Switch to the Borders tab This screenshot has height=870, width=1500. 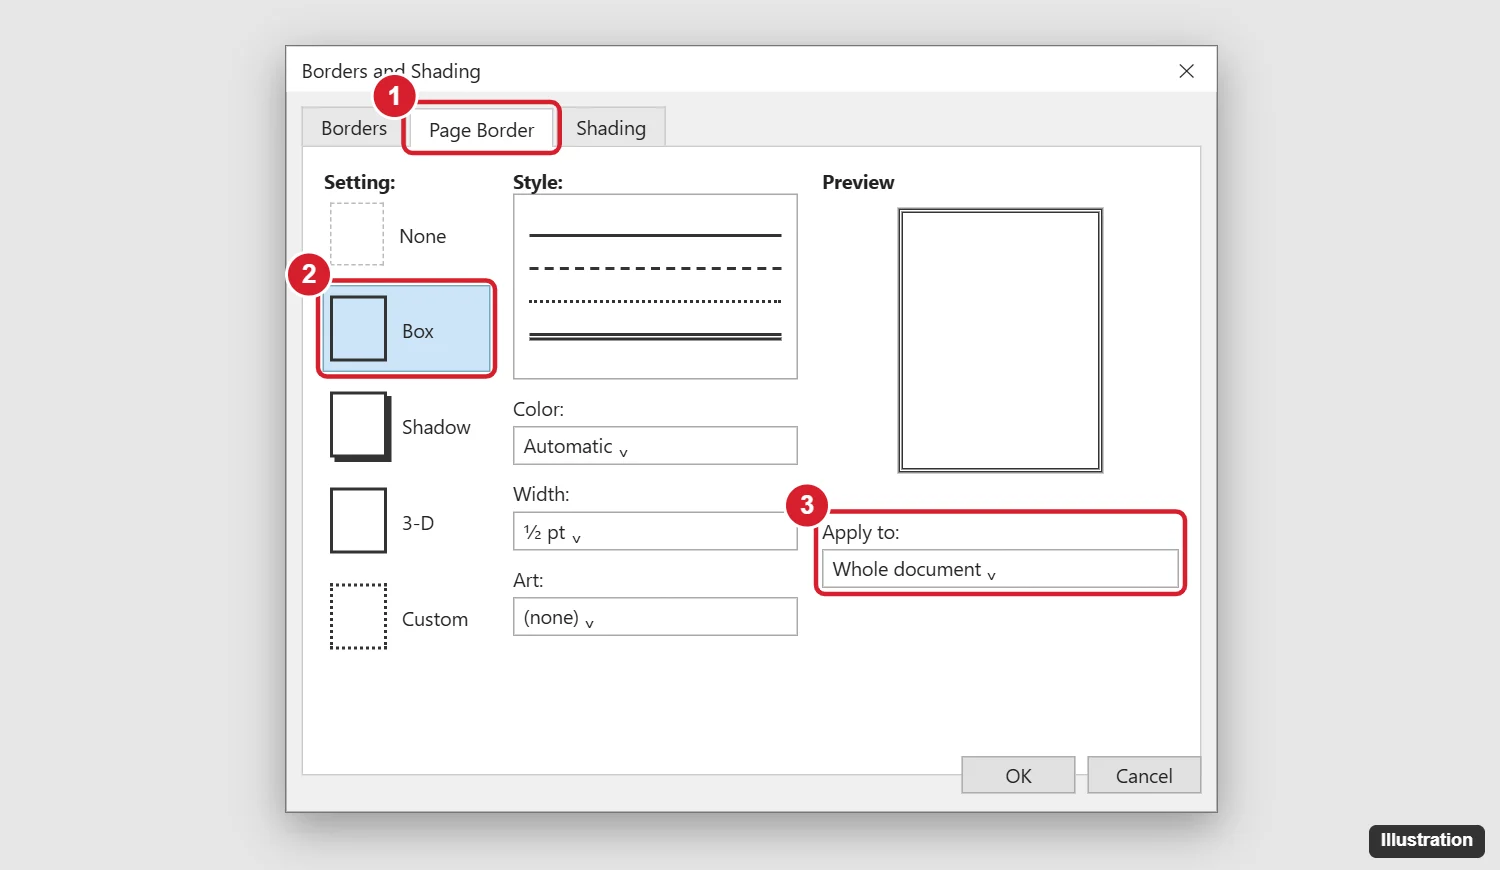point(354,128)
